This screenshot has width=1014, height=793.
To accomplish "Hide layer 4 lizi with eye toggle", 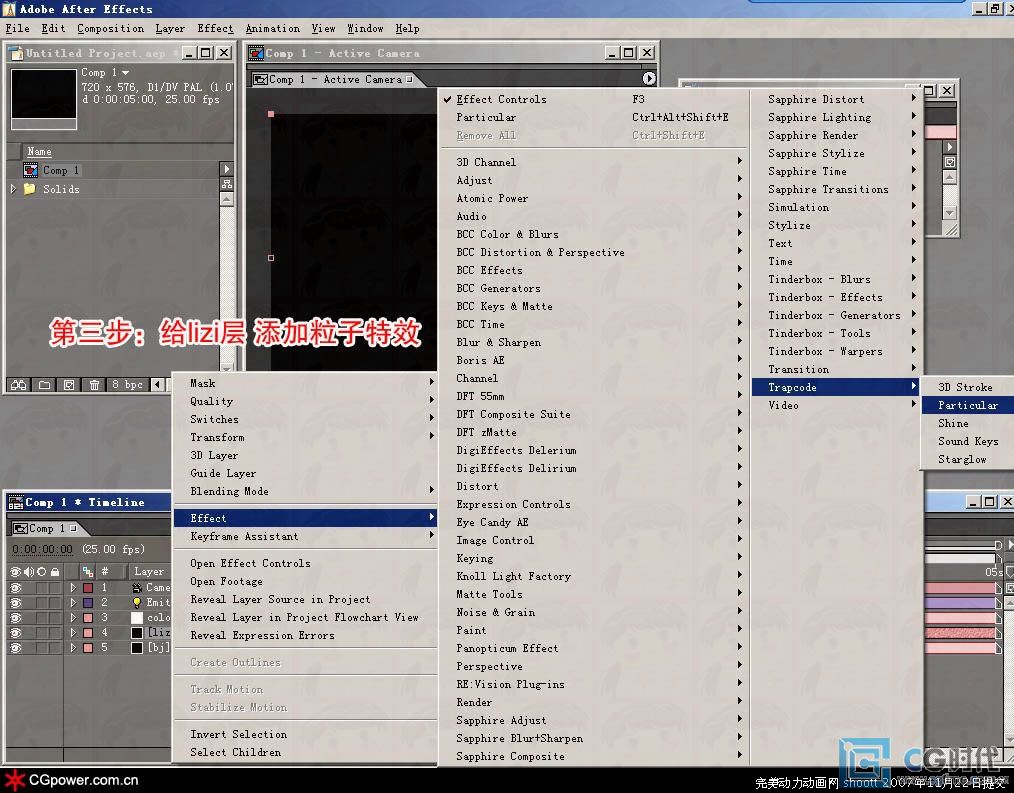I will [16, 633].
